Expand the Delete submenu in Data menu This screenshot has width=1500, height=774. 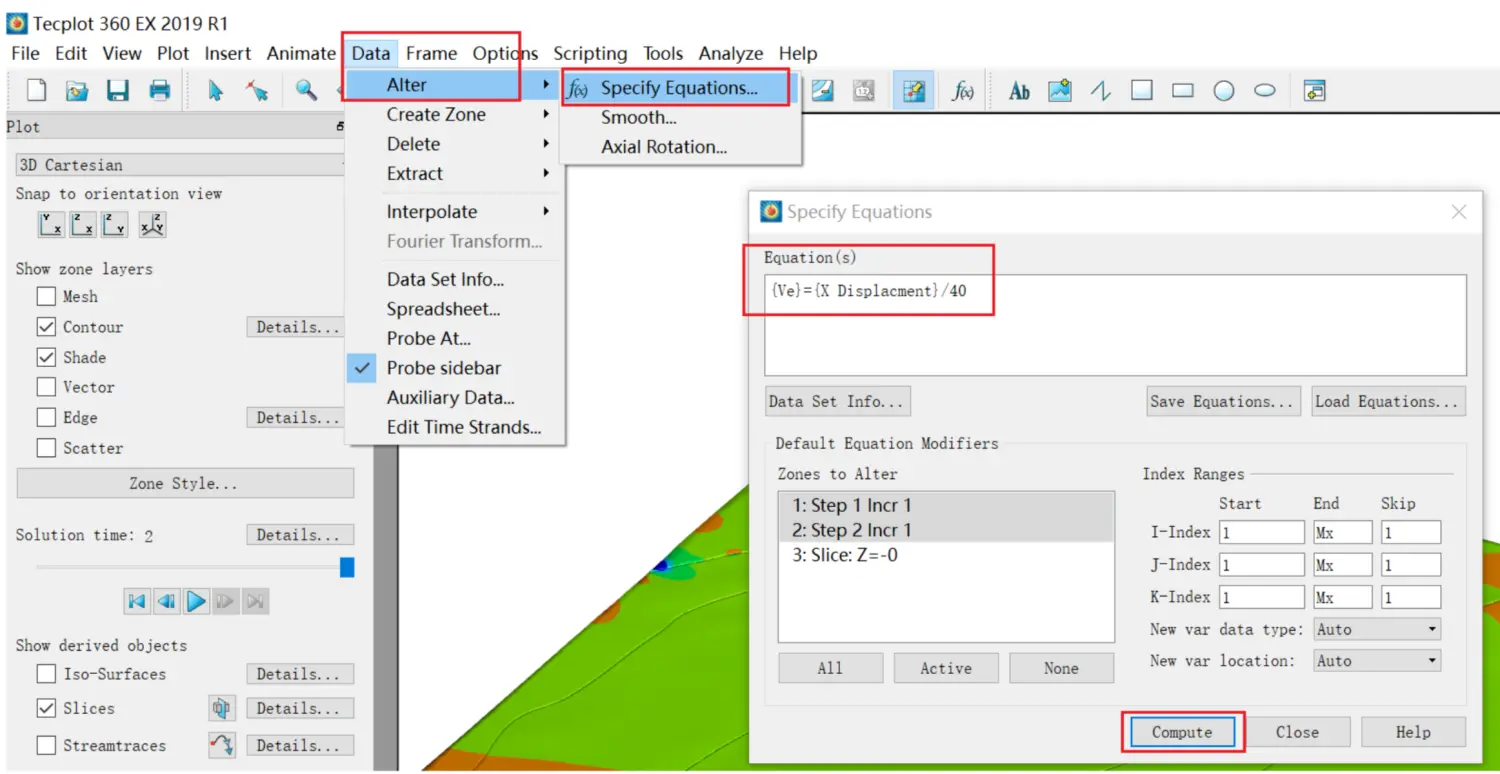point(452,144)
